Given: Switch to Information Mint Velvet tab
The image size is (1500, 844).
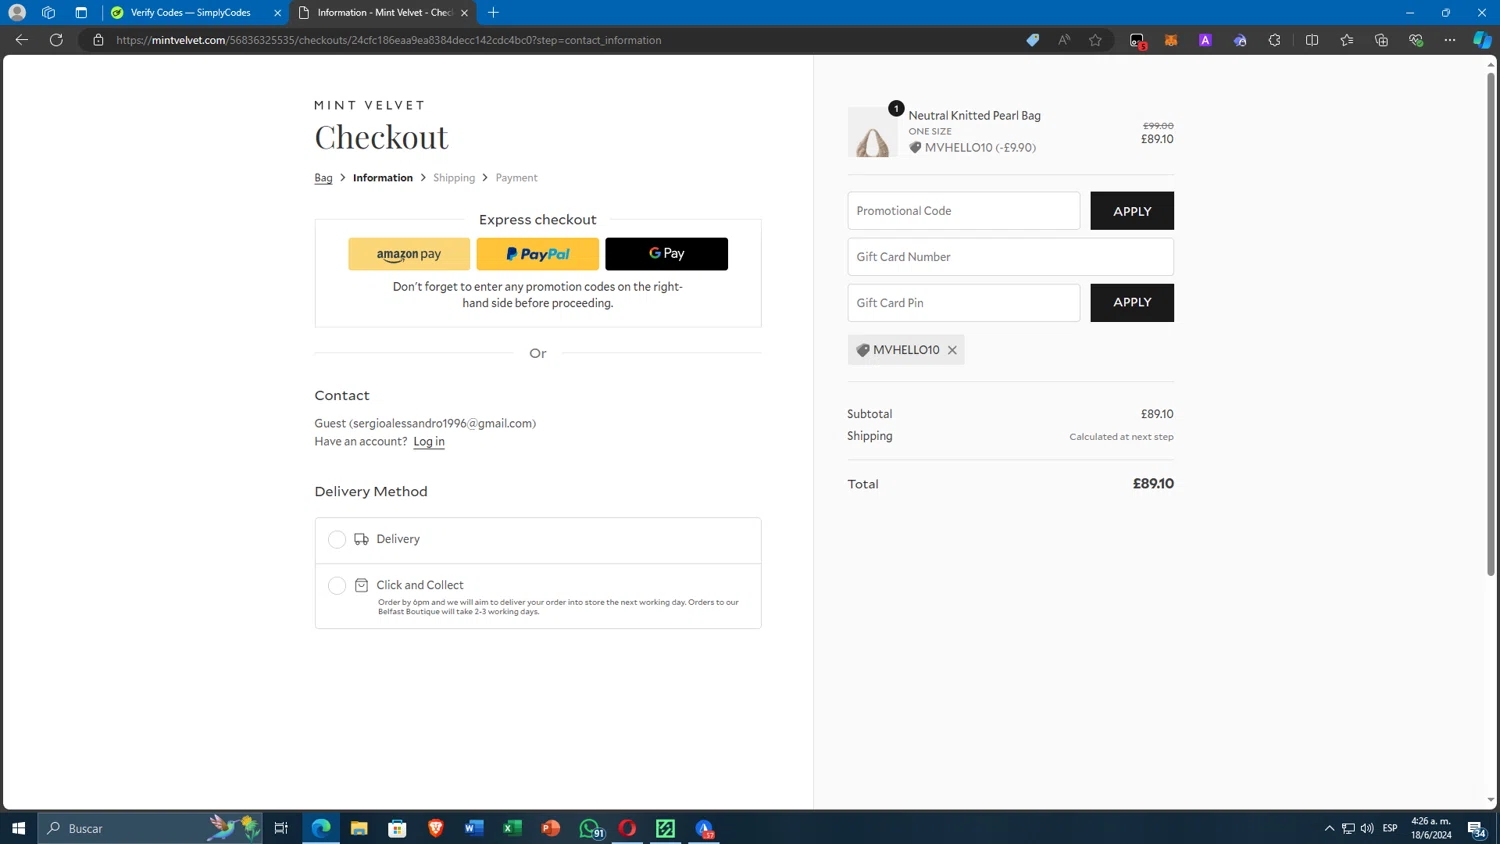Looking at the screenshot, I should pos(383,13).
